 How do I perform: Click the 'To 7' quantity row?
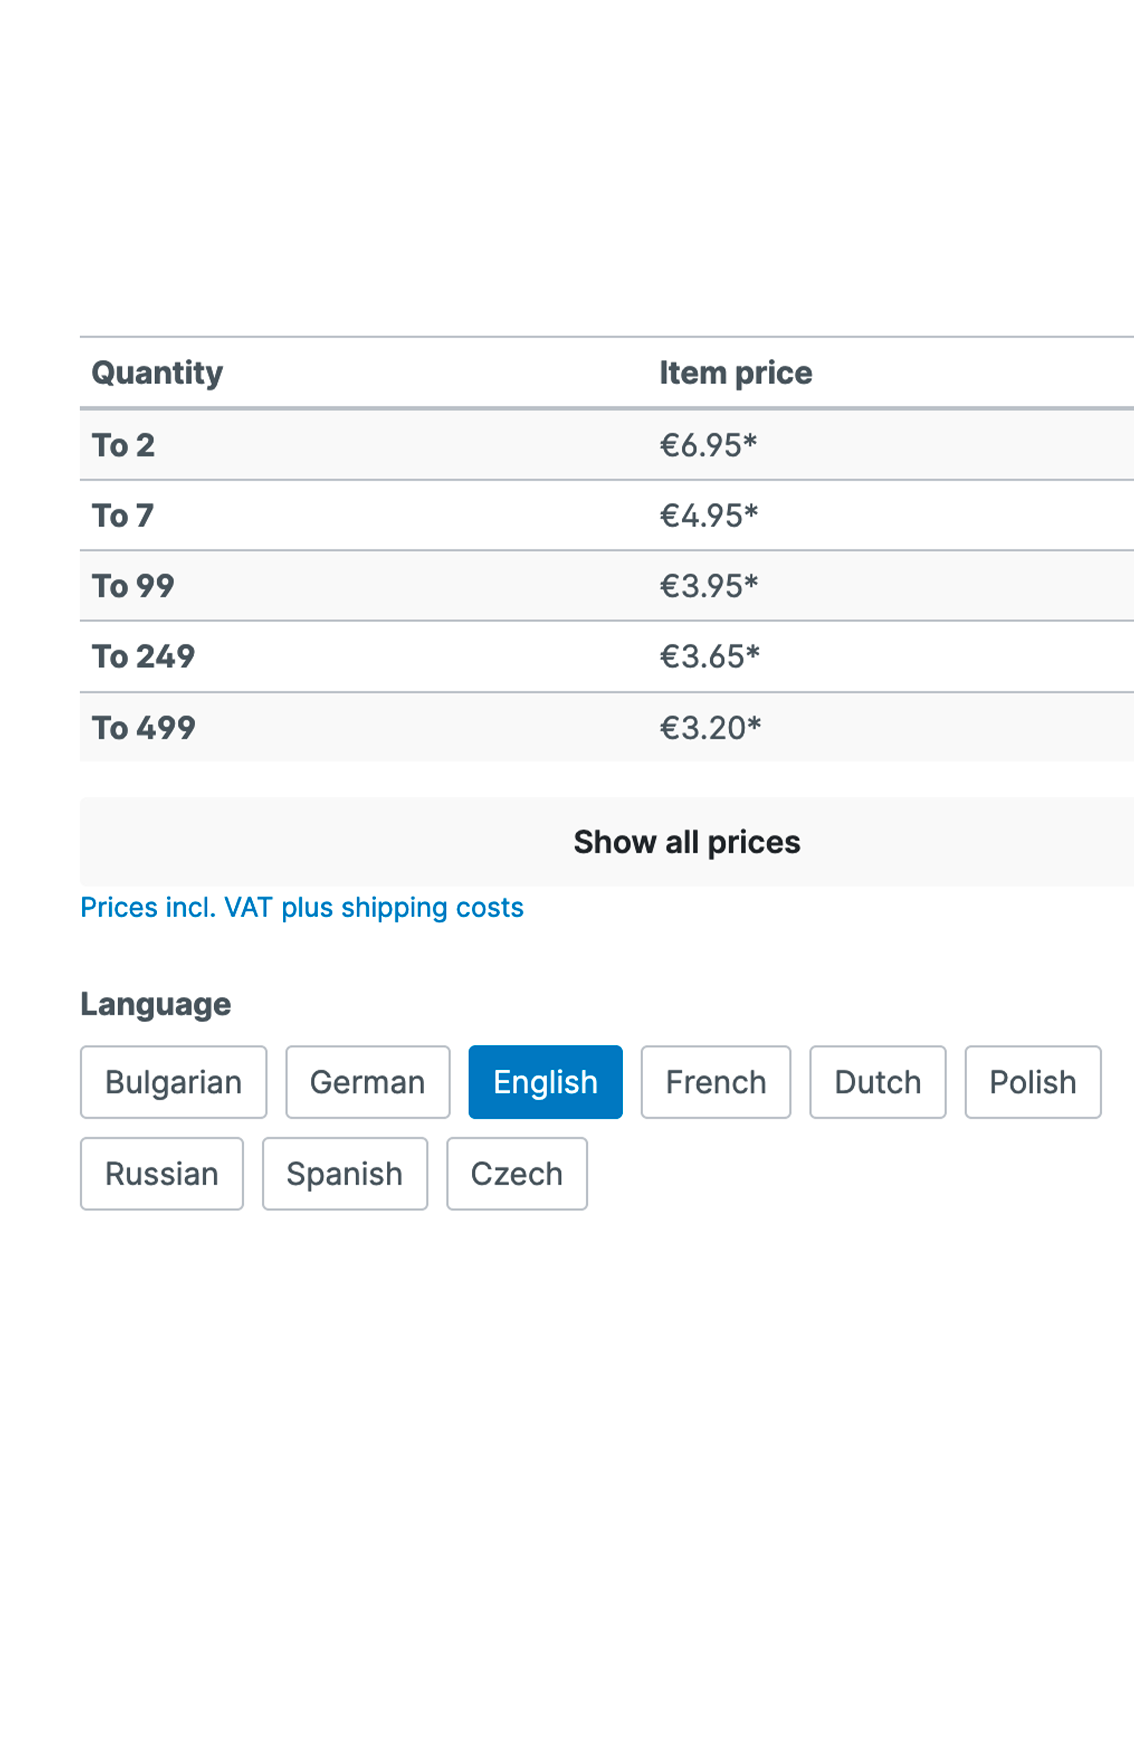(607, 515)
